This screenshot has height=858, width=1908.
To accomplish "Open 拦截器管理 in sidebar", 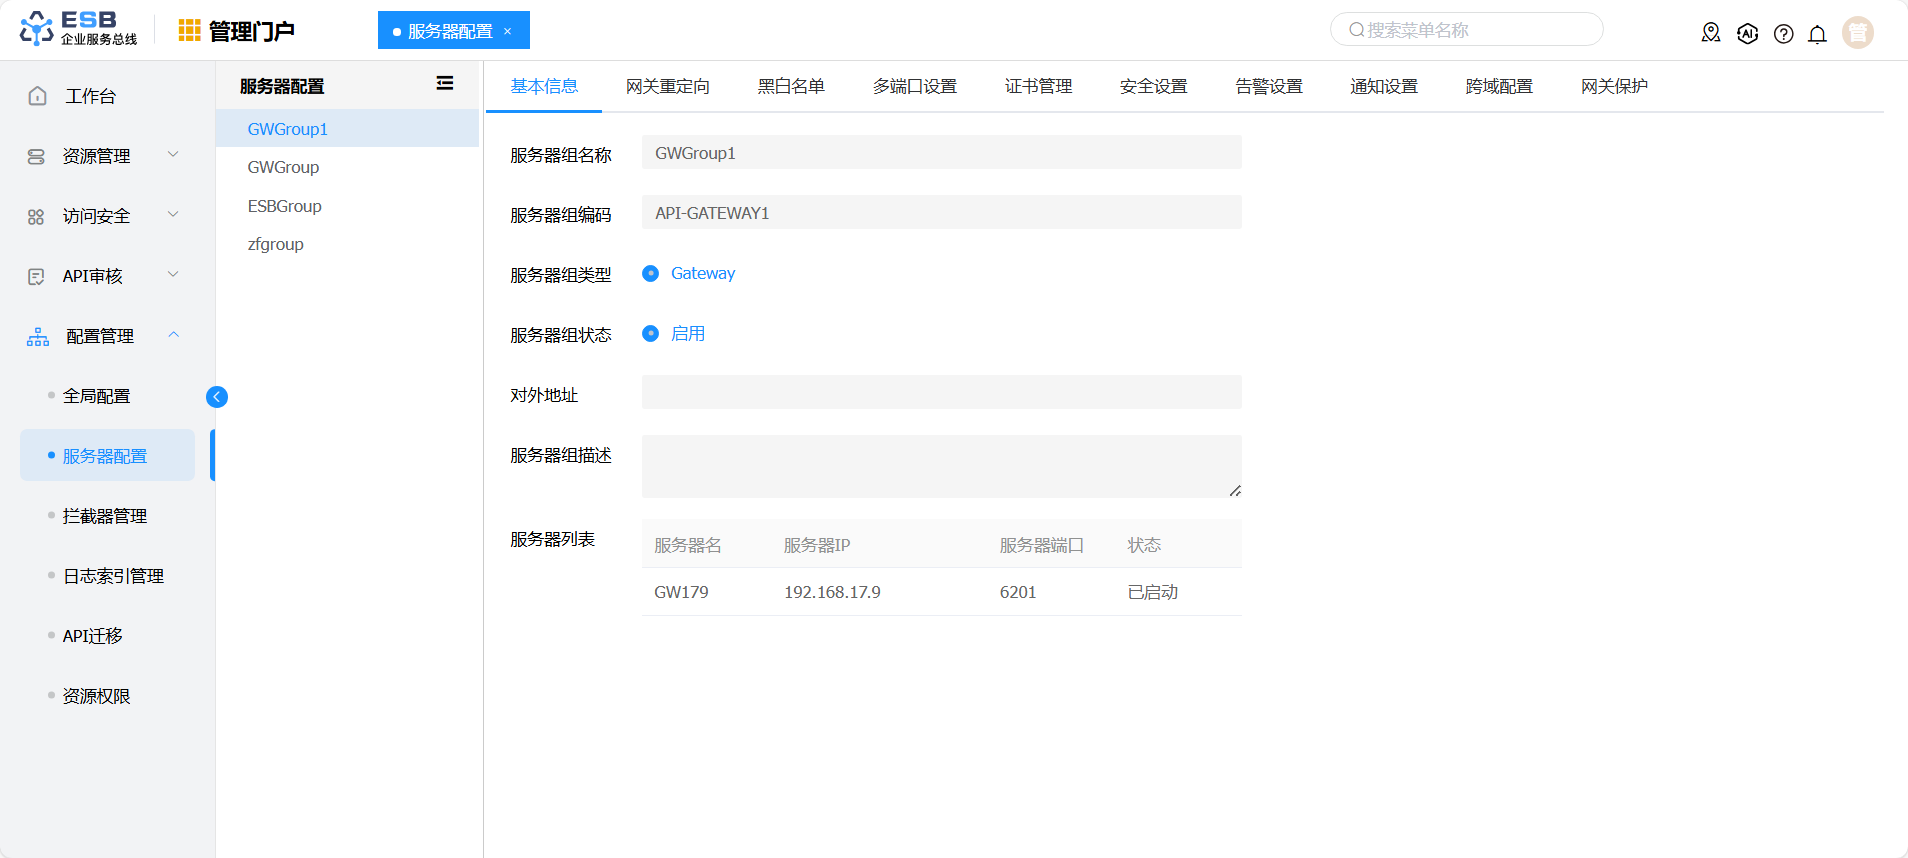I will point(105,516).
